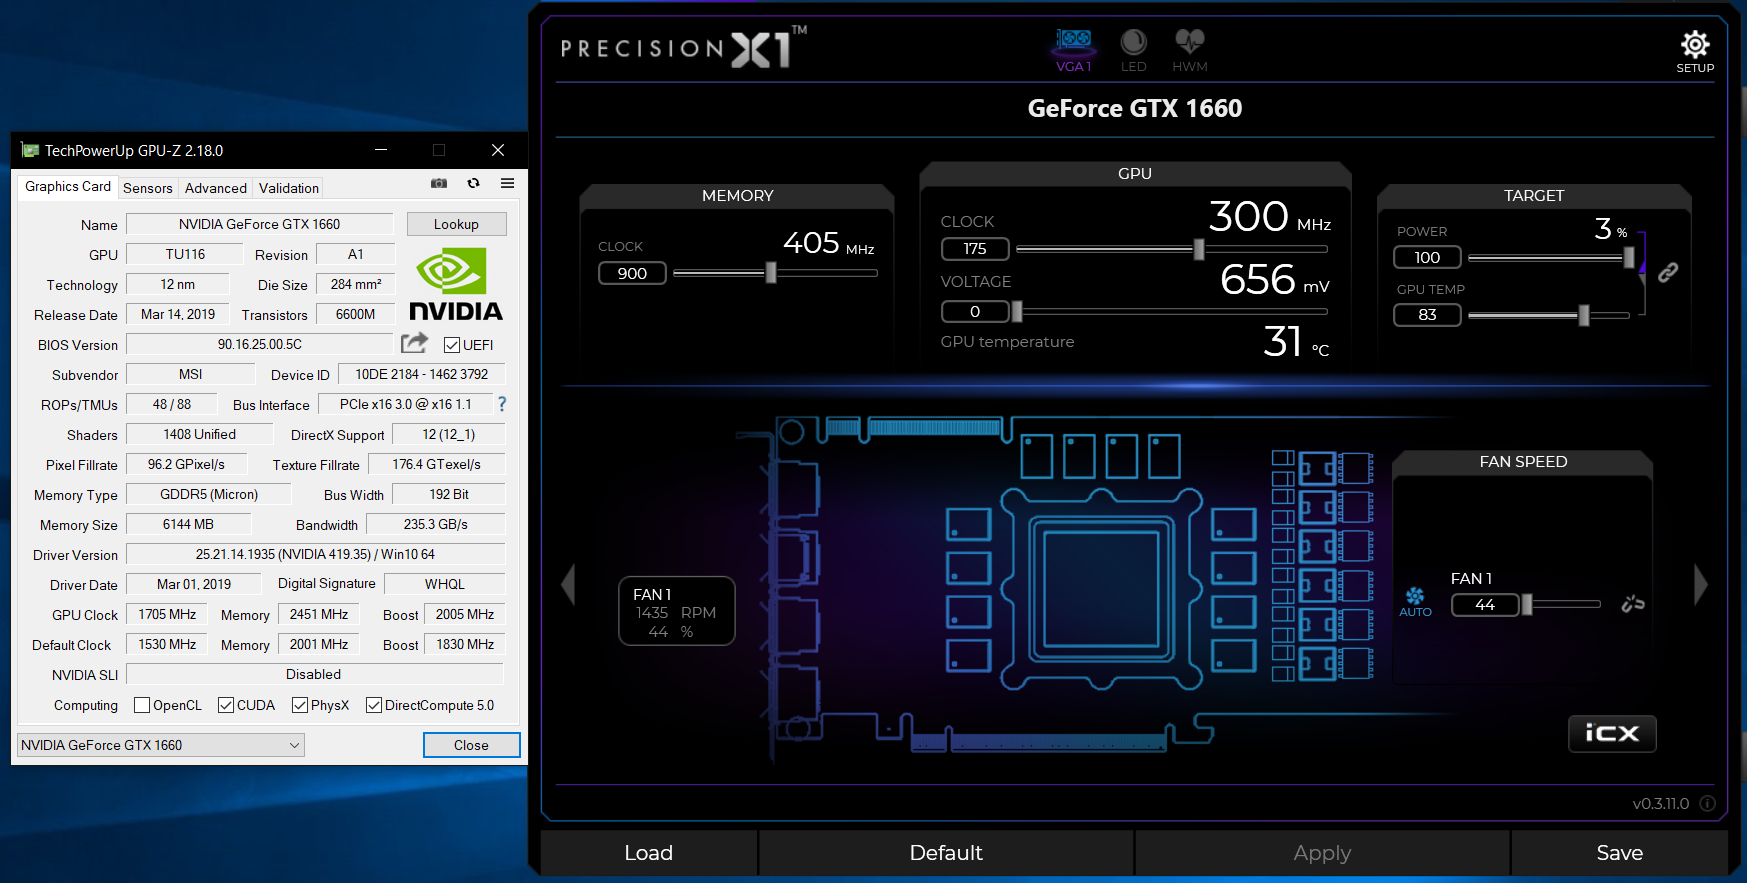The image size is (1747, 883).
Task: Switch to the LED section
Action: pyautogui.click(x=1133, y=50)
